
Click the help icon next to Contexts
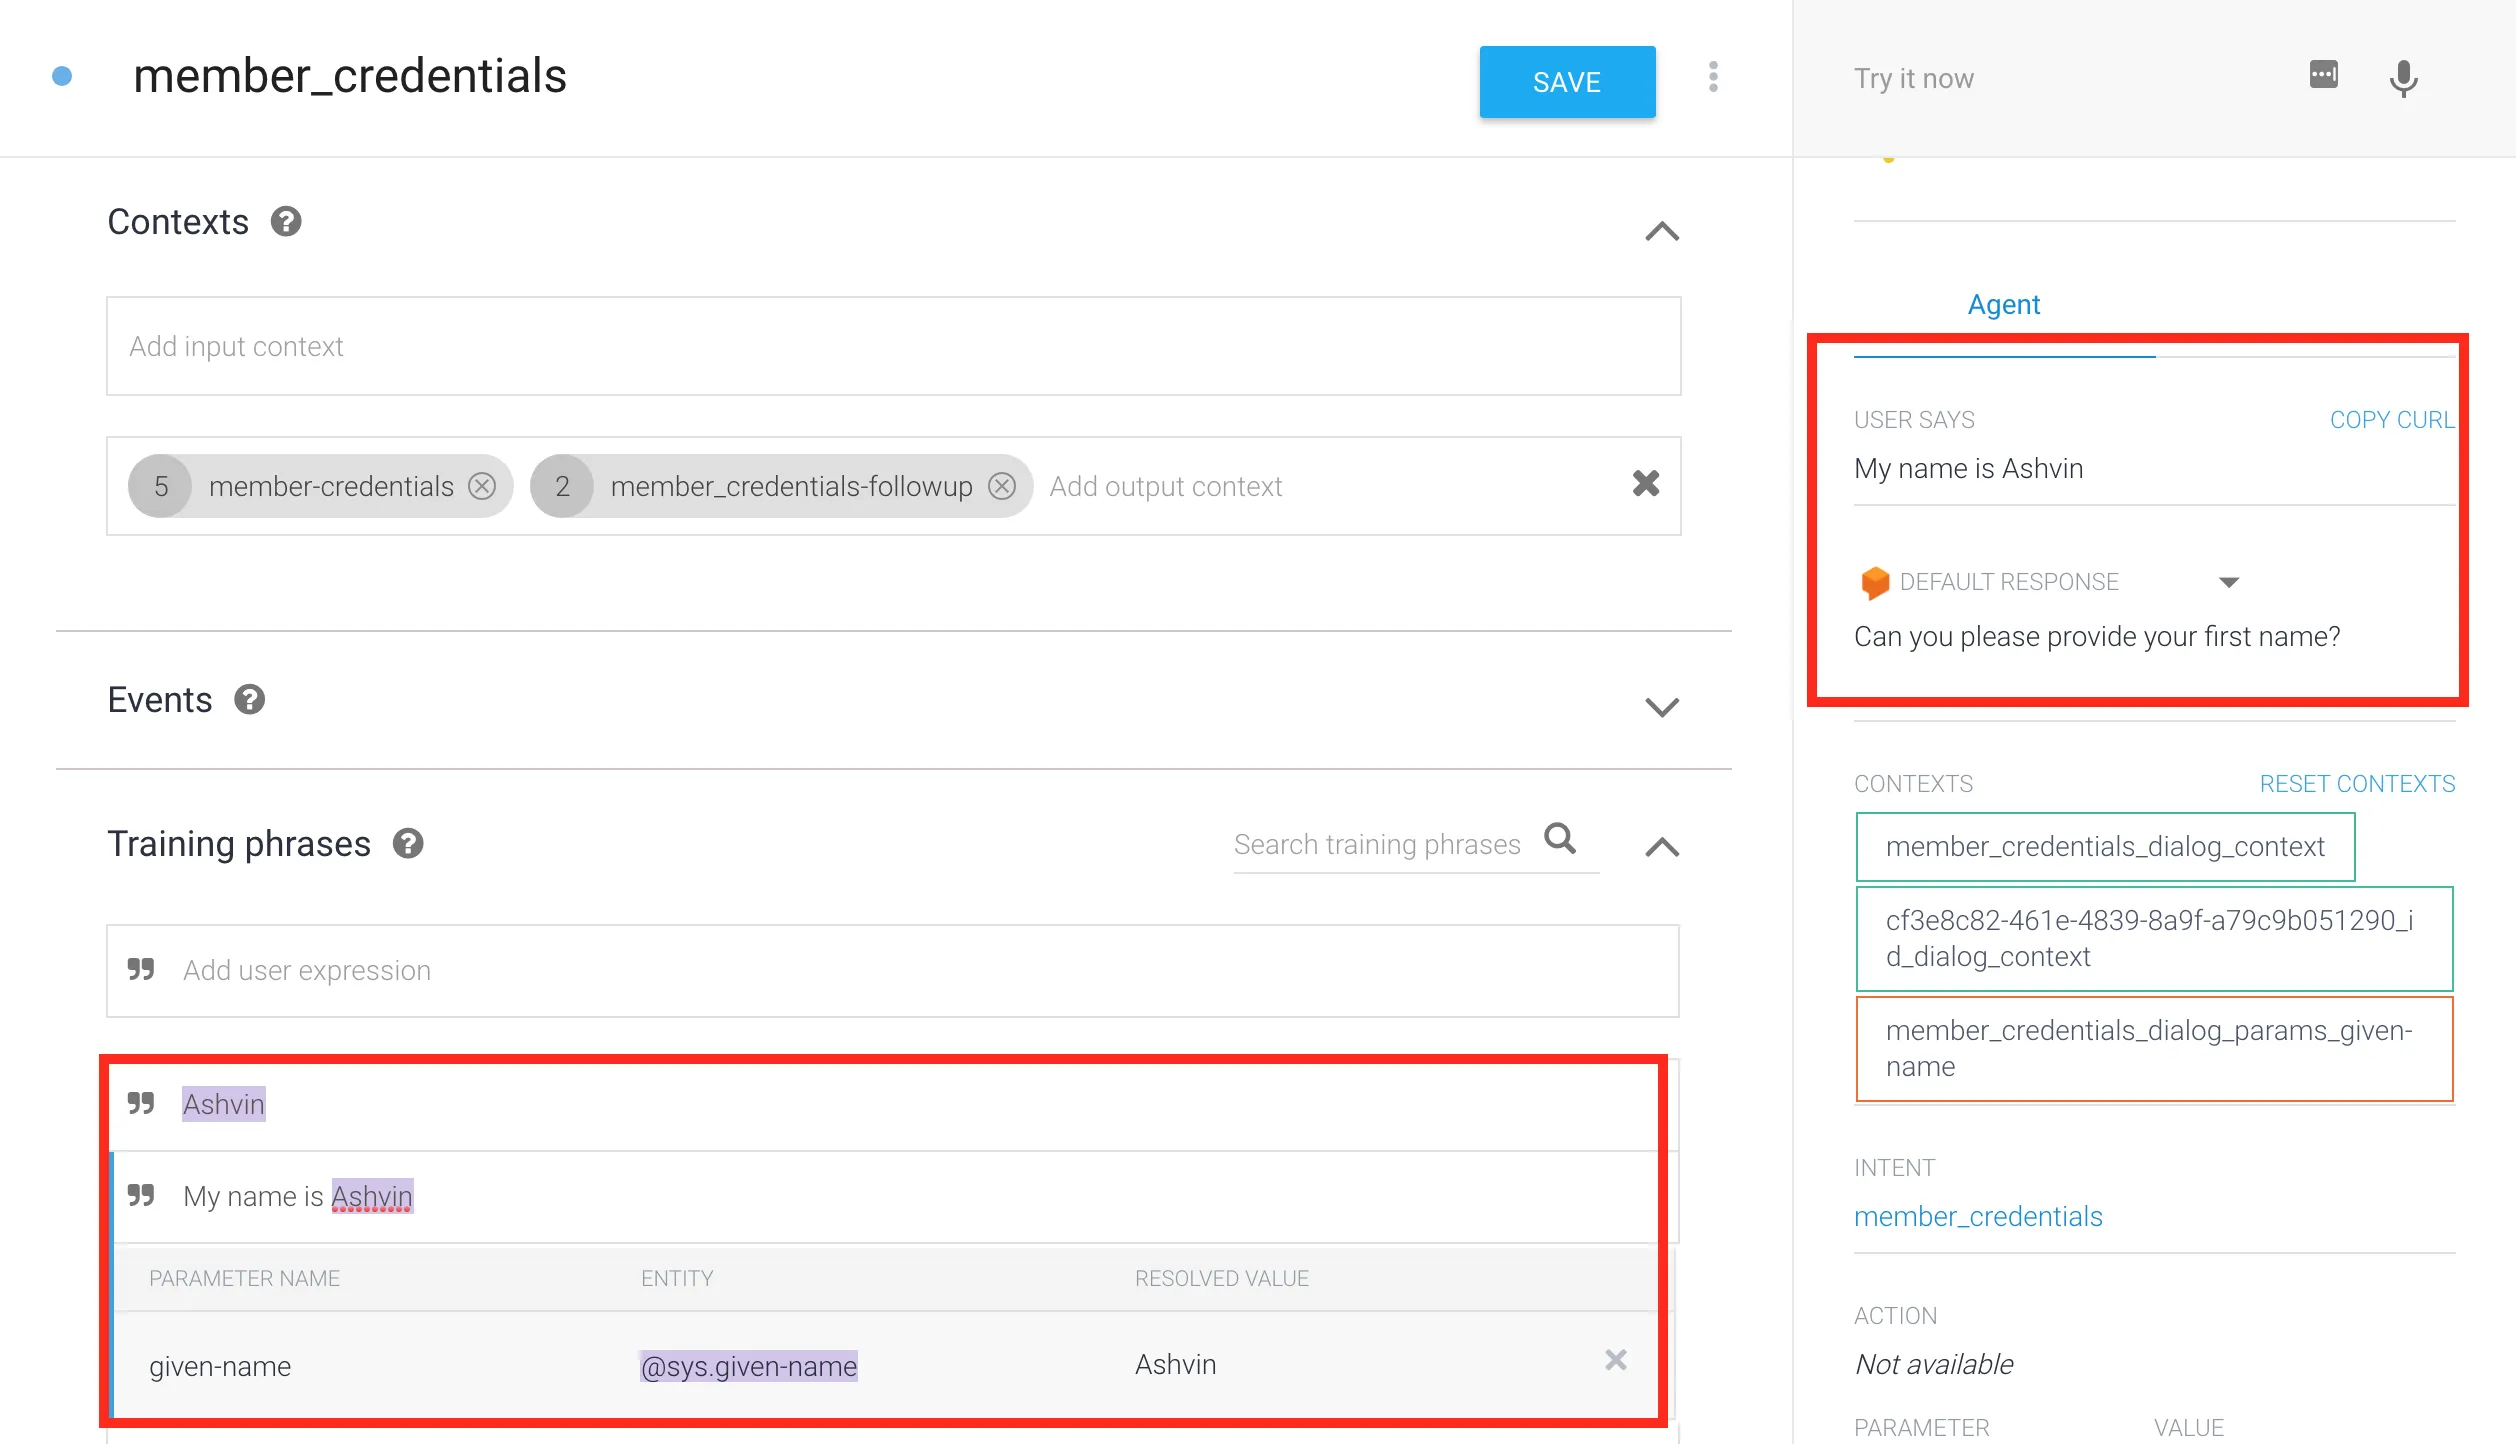[286, 222]
